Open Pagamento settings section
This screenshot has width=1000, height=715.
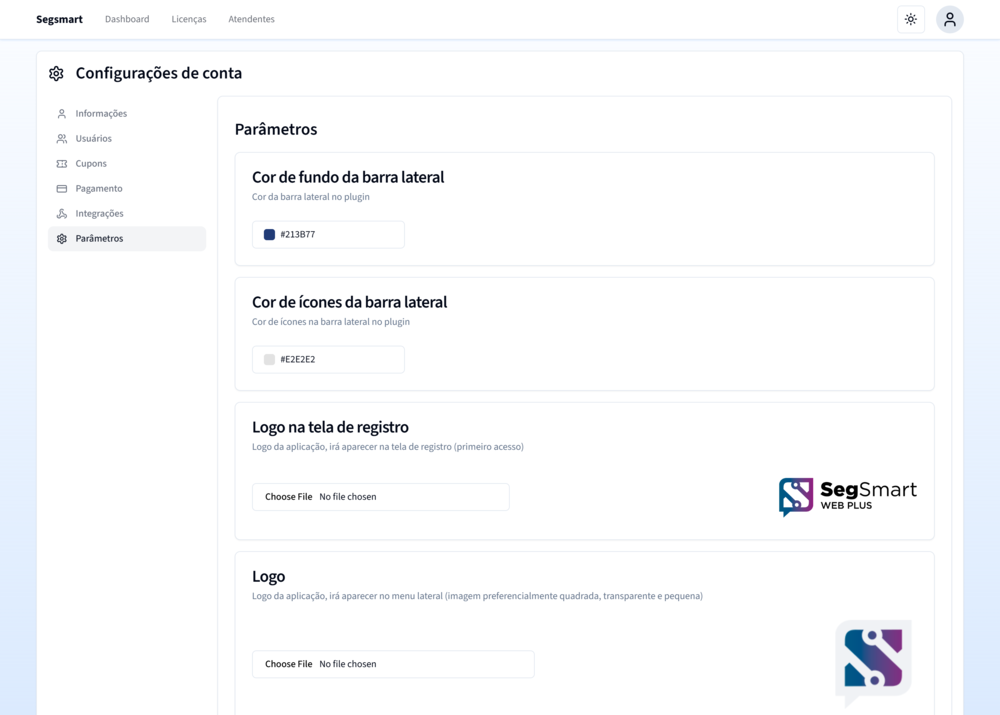pos(127,188)
